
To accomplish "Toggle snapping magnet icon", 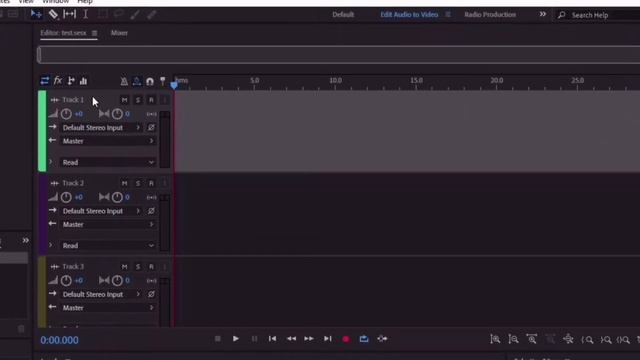I will pyautogui.click(x=150, y=81).
